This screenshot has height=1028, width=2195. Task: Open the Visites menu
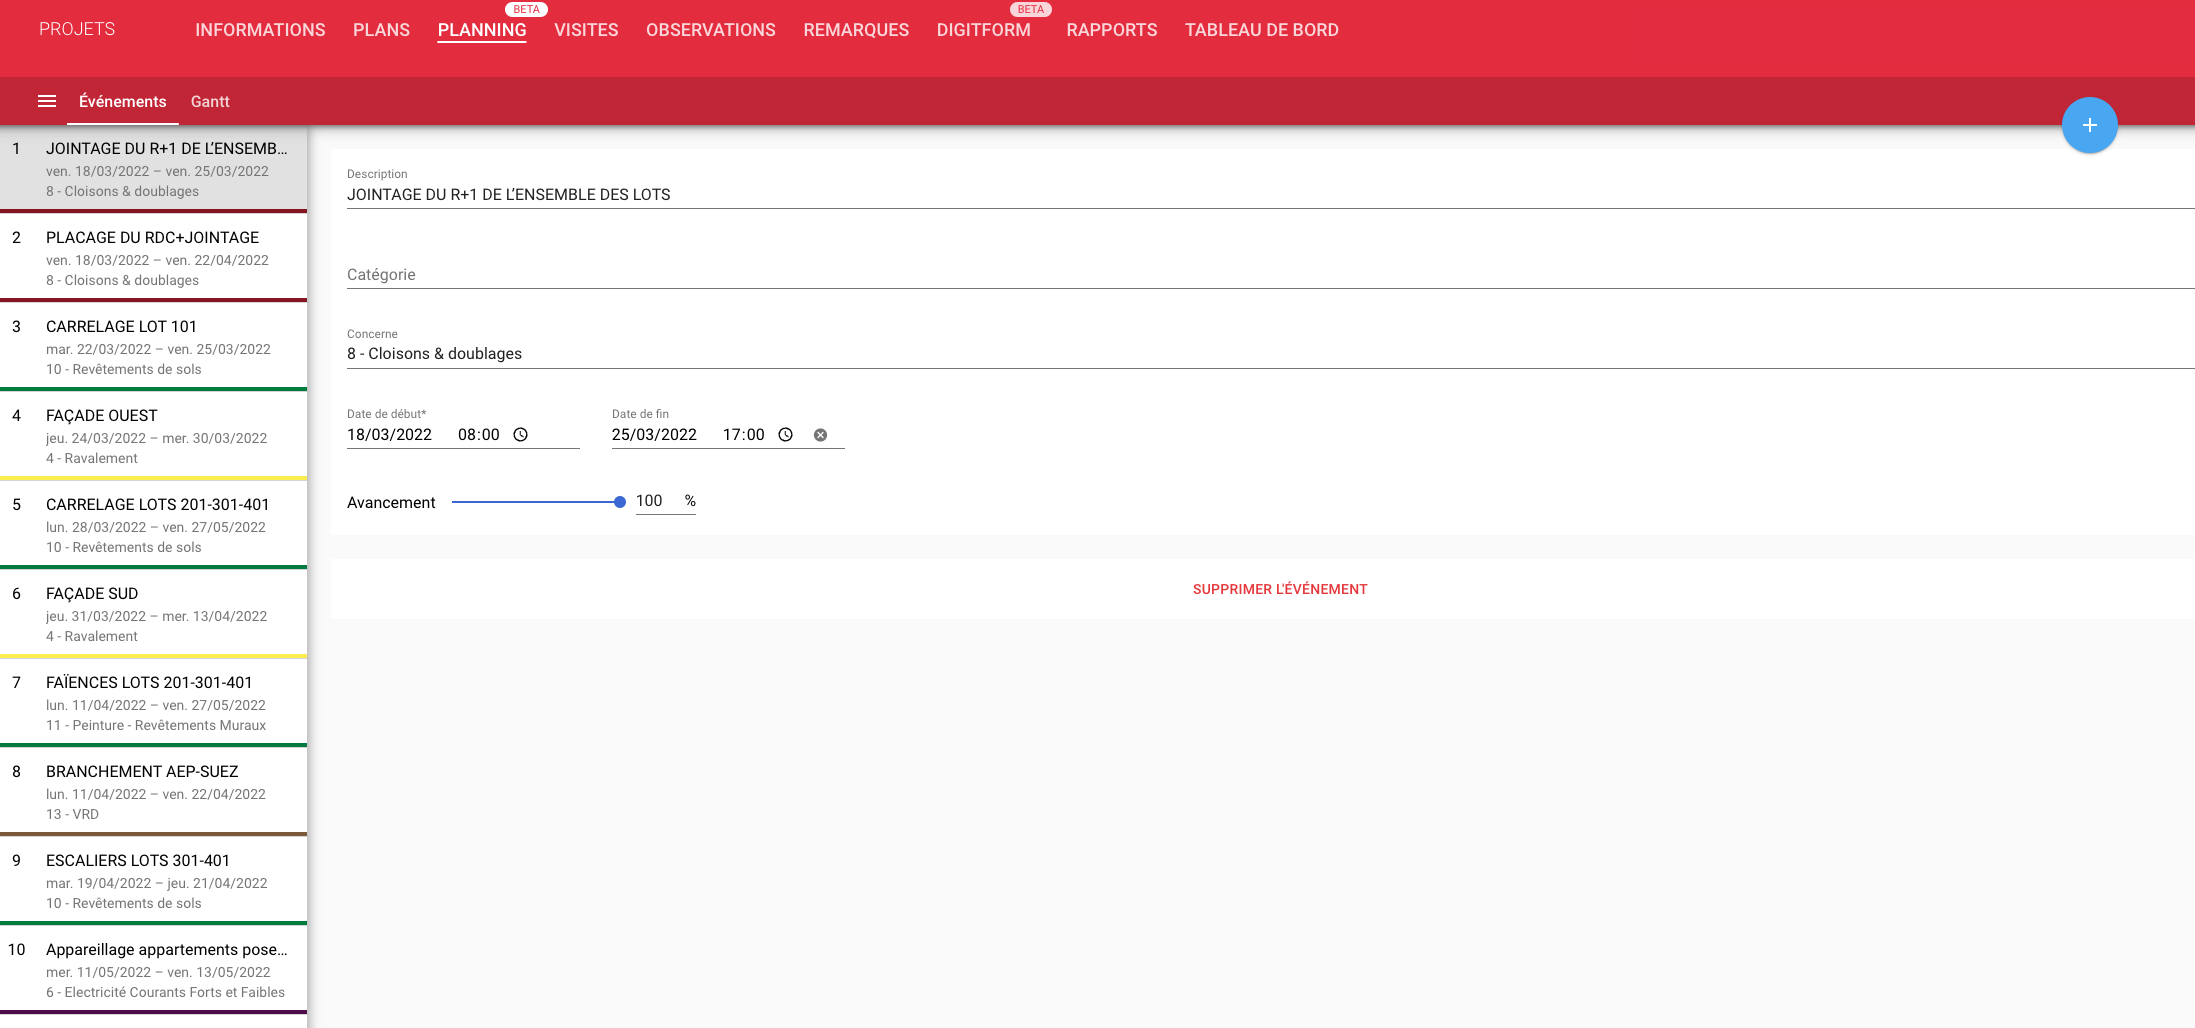(x=586, y=30)
